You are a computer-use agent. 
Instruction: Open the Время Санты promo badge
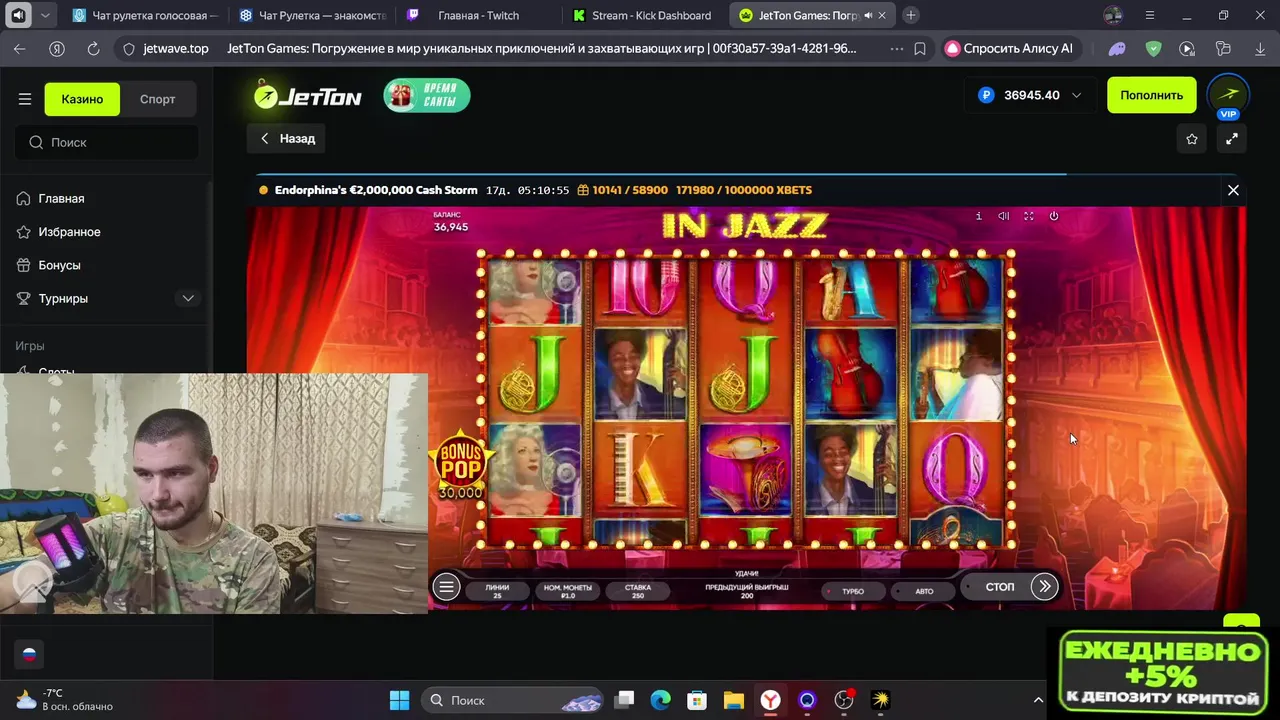pos(427,95)
